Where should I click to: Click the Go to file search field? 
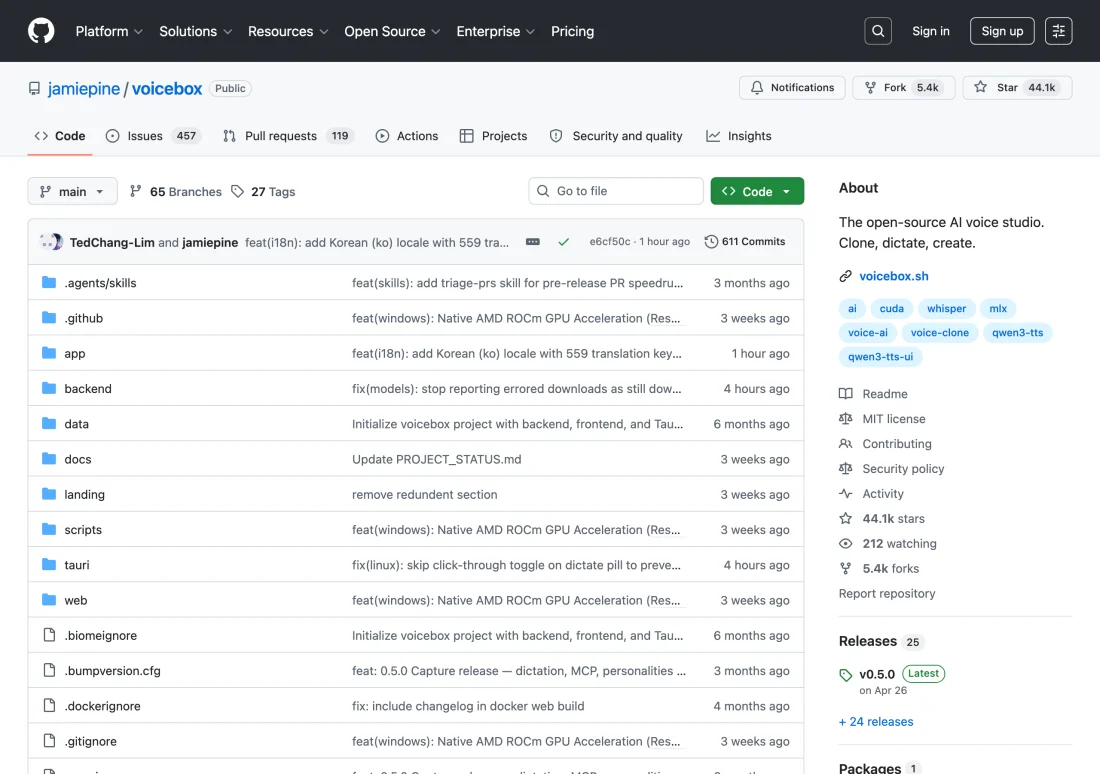tap(615, 191)
